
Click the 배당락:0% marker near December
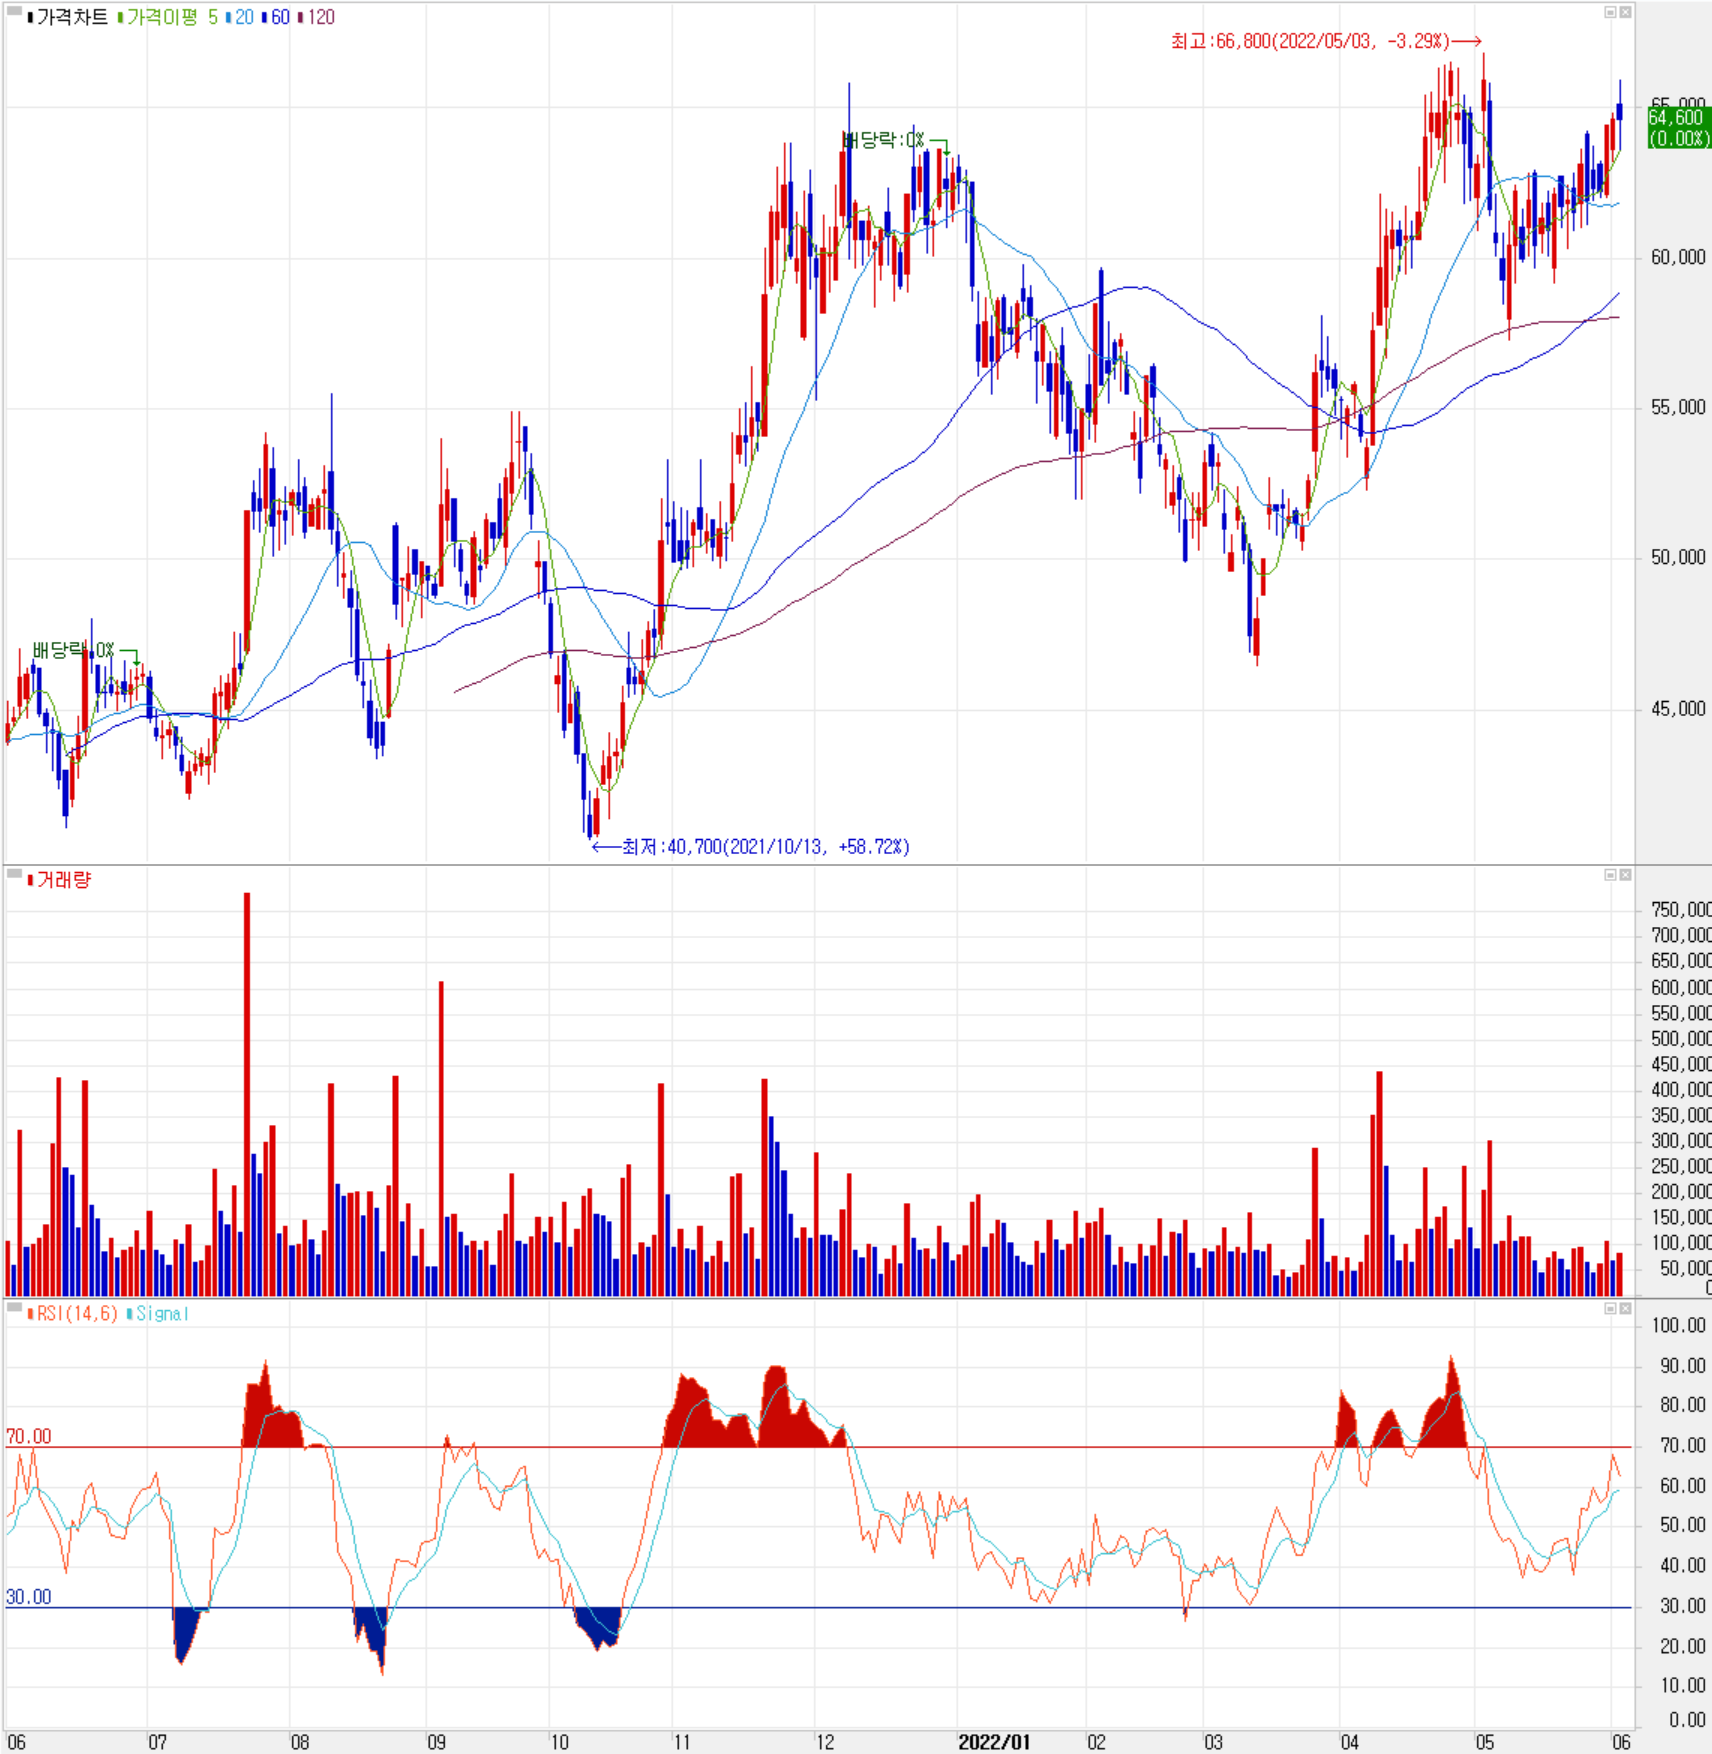tap(895, 140)
